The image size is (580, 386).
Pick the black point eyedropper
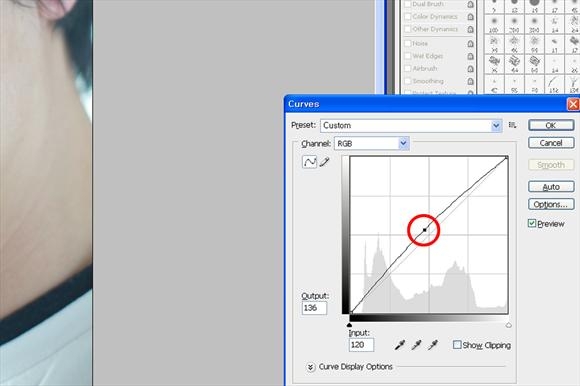[400, 345]
